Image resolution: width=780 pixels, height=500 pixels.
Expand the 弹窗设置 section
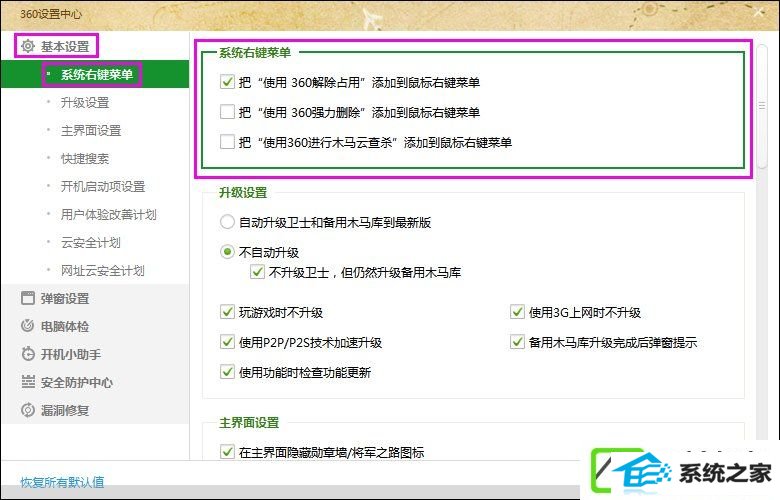(x=65, y=299)
